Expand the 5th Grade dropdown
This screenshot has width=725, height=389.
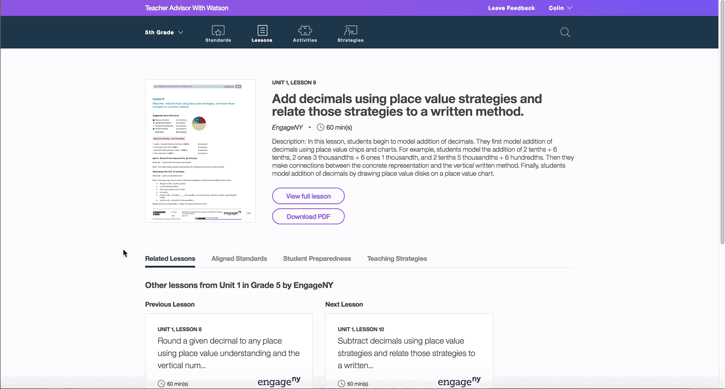164,32
